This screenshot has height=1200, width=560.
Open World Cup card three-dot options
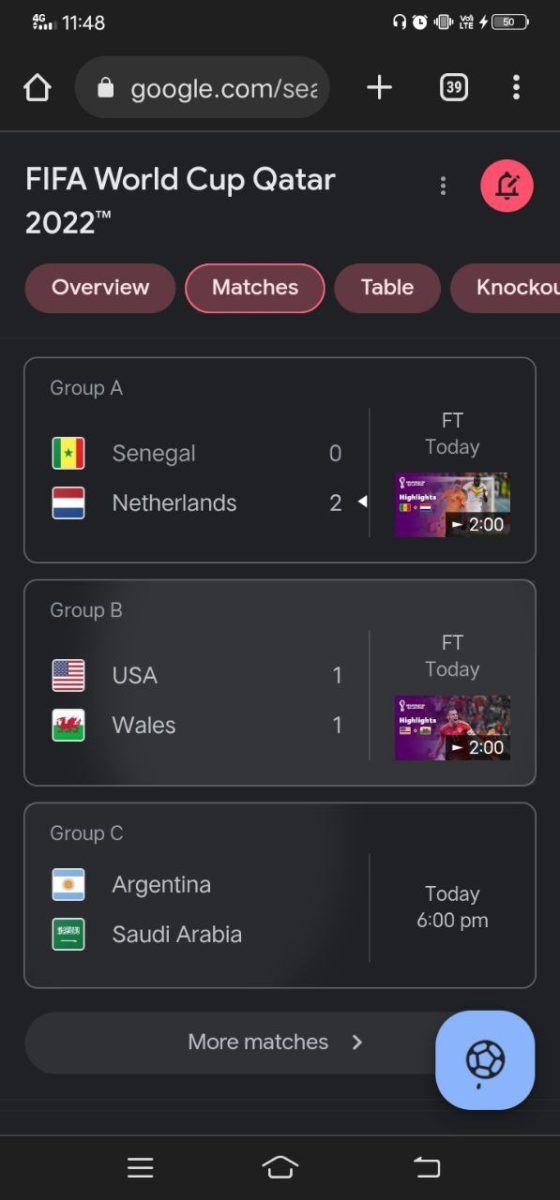(x=443, y=186)
